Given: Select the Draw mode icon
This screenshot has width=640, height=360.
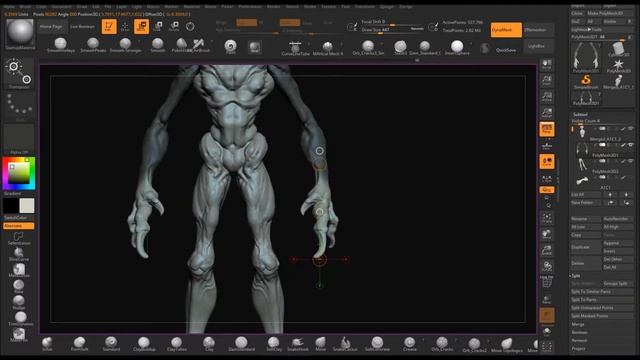Looking at the screenshot, I should pos(125,27).
